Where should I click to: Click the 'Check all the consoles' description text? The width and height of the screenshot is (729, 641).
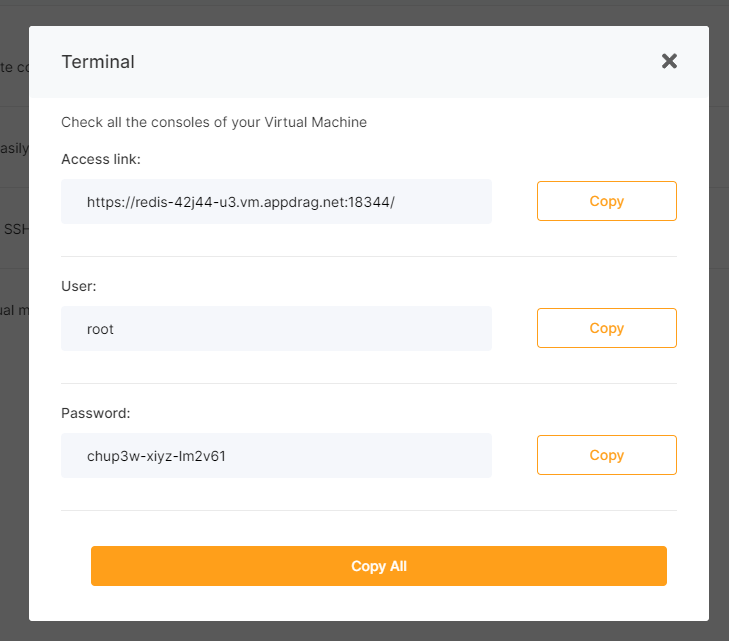(x=214, y=122)
